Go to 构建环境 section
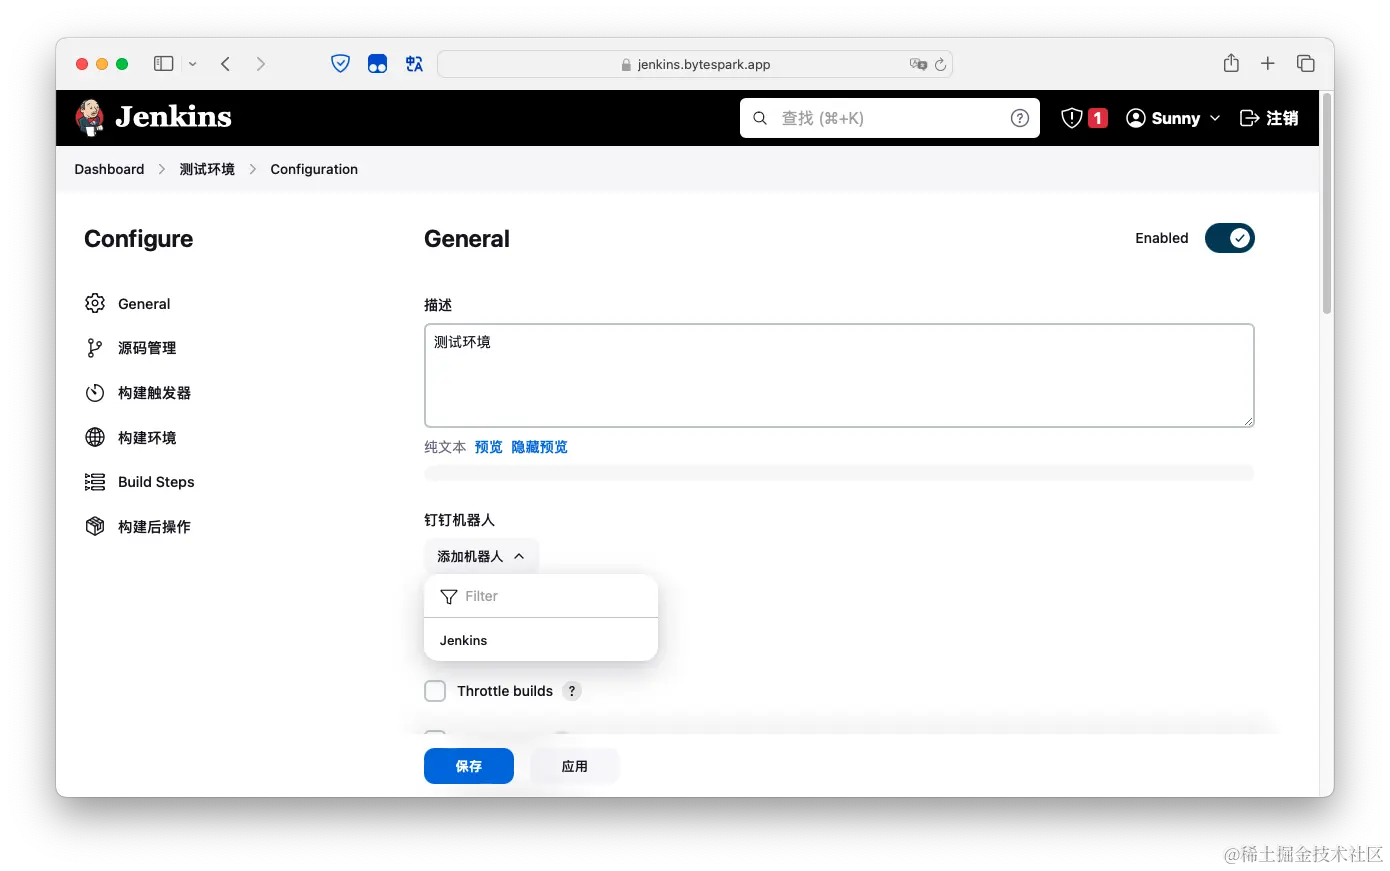The width and height of the screenshot is (1390, 871). click(147, 437)
